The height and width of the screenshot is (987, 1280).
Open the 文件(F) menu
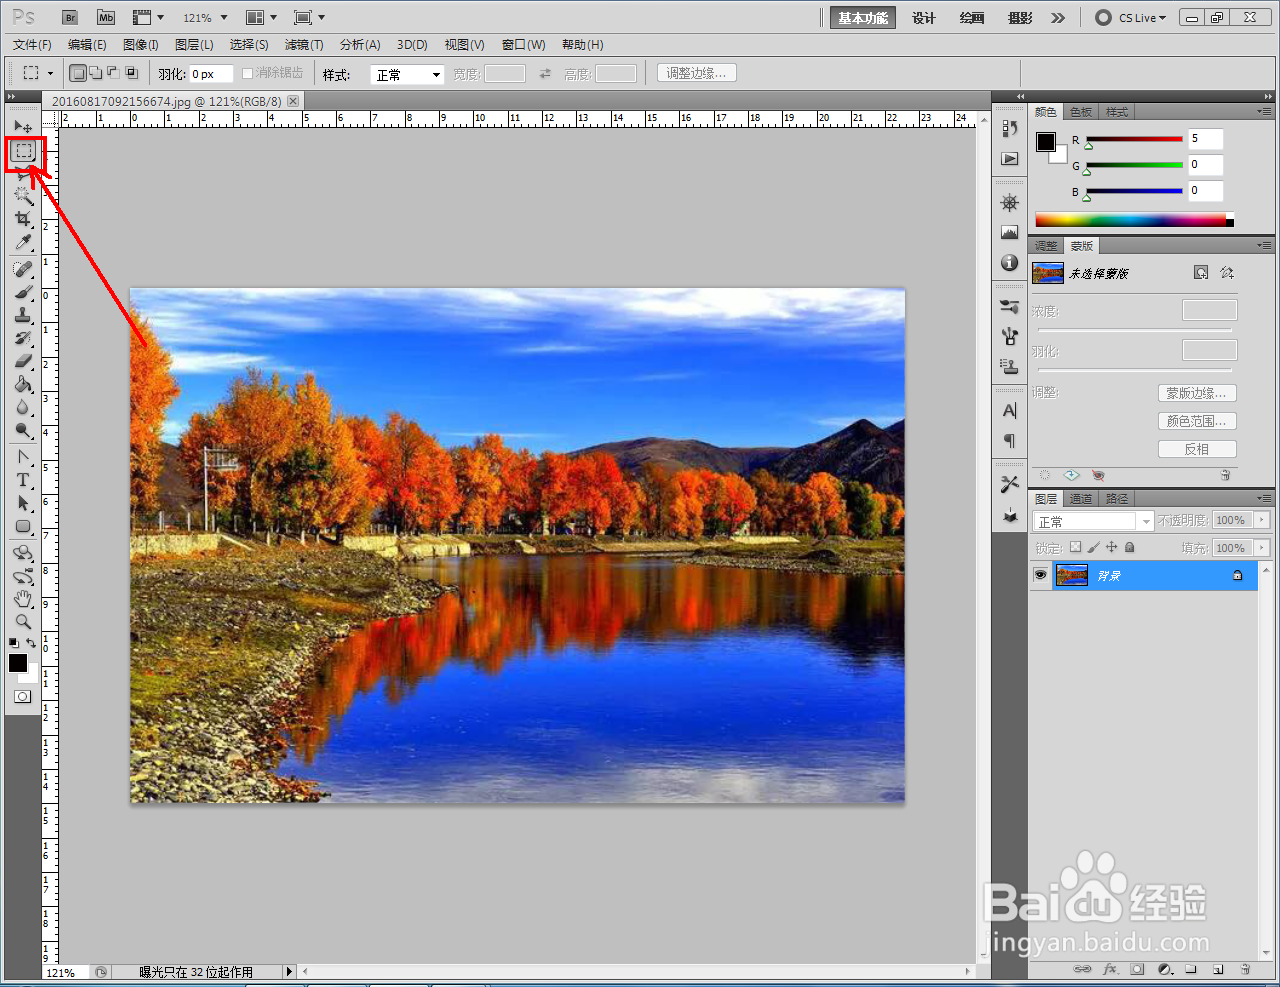[32, 45]
